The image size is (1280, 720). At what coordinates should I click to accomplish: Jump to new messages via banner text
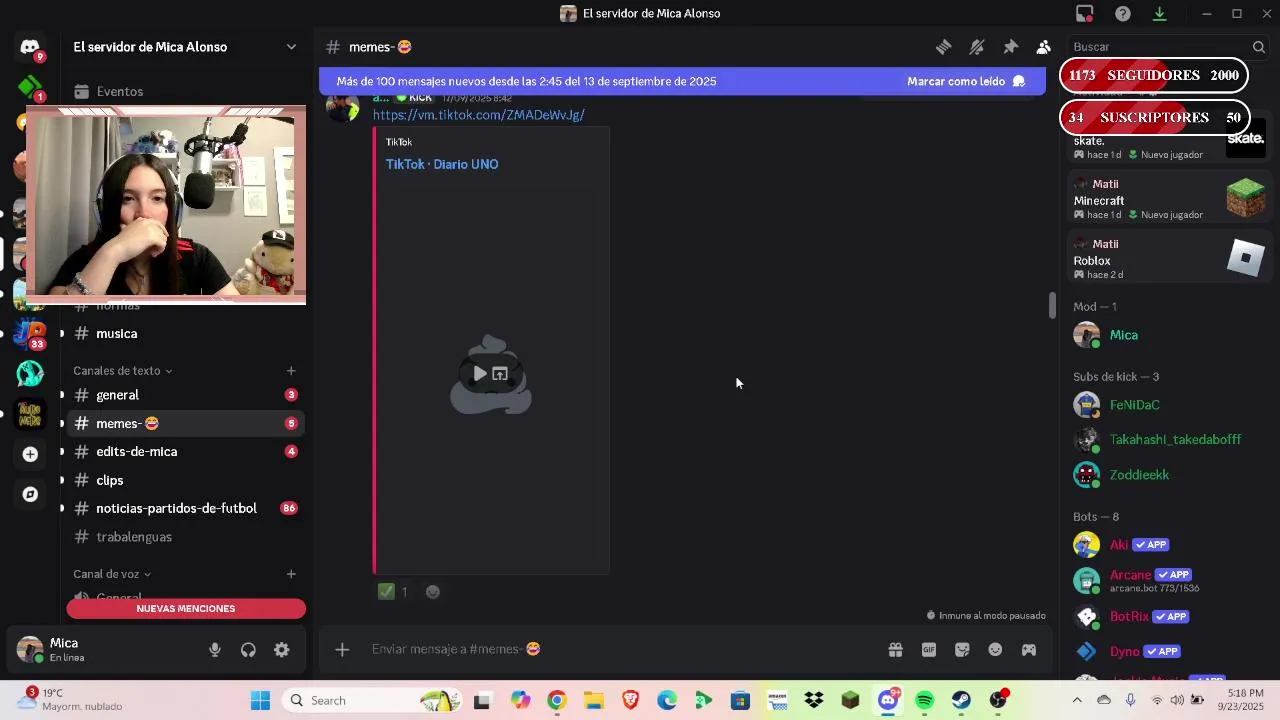coord(526,81)
